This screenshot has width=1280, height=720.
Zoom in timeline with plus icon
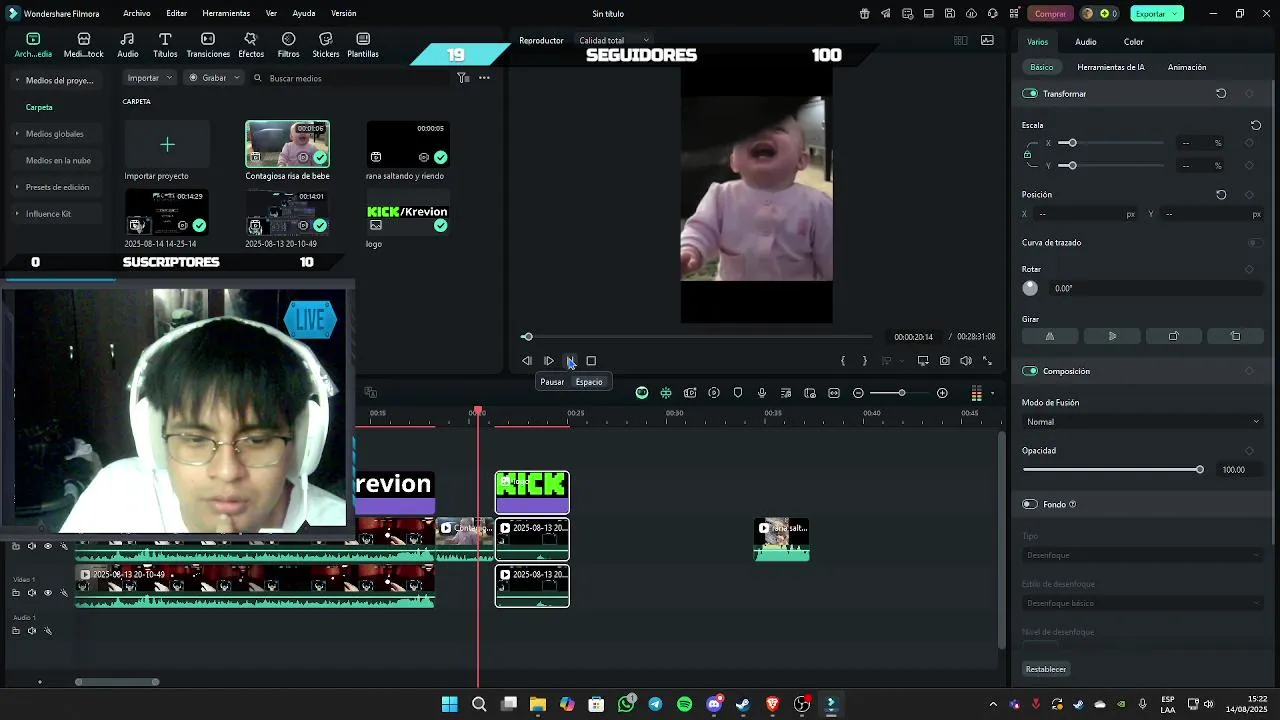[942, 393]
